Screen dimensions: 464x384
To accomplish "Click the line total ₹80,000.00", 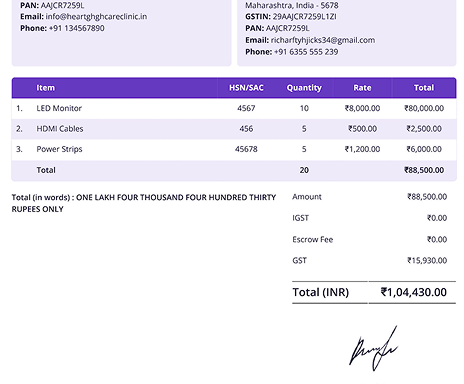I will 424,108.
